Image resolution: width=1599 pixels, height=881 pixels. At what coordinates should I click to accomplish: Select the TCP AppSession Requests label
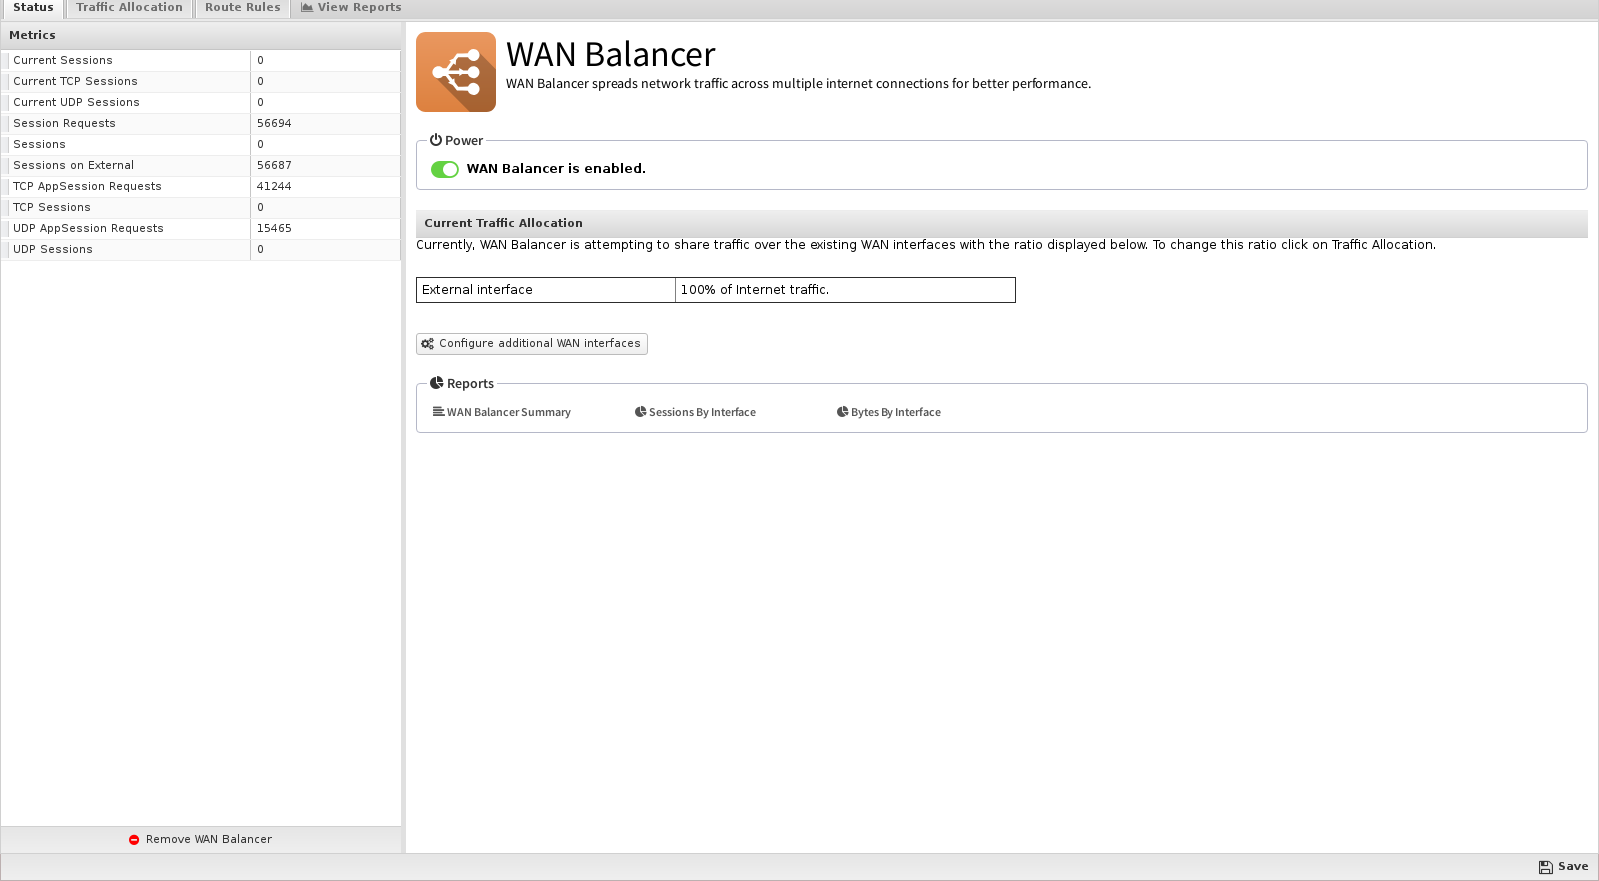(87, 187)
